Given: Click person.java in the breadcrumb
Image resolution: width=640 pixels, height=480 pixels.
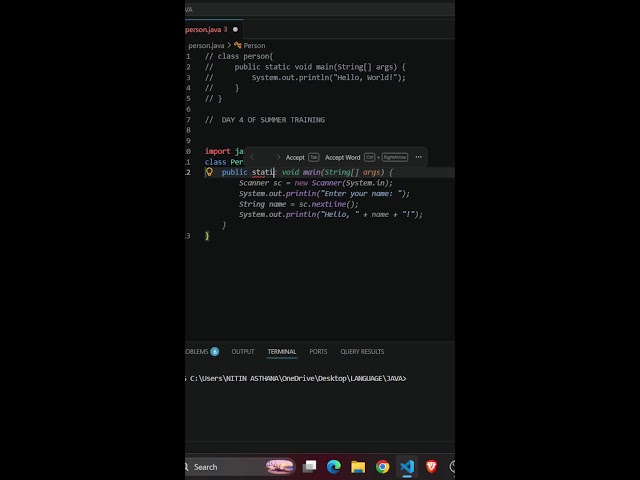Looking at the screenshot, I should pos(206,45).
